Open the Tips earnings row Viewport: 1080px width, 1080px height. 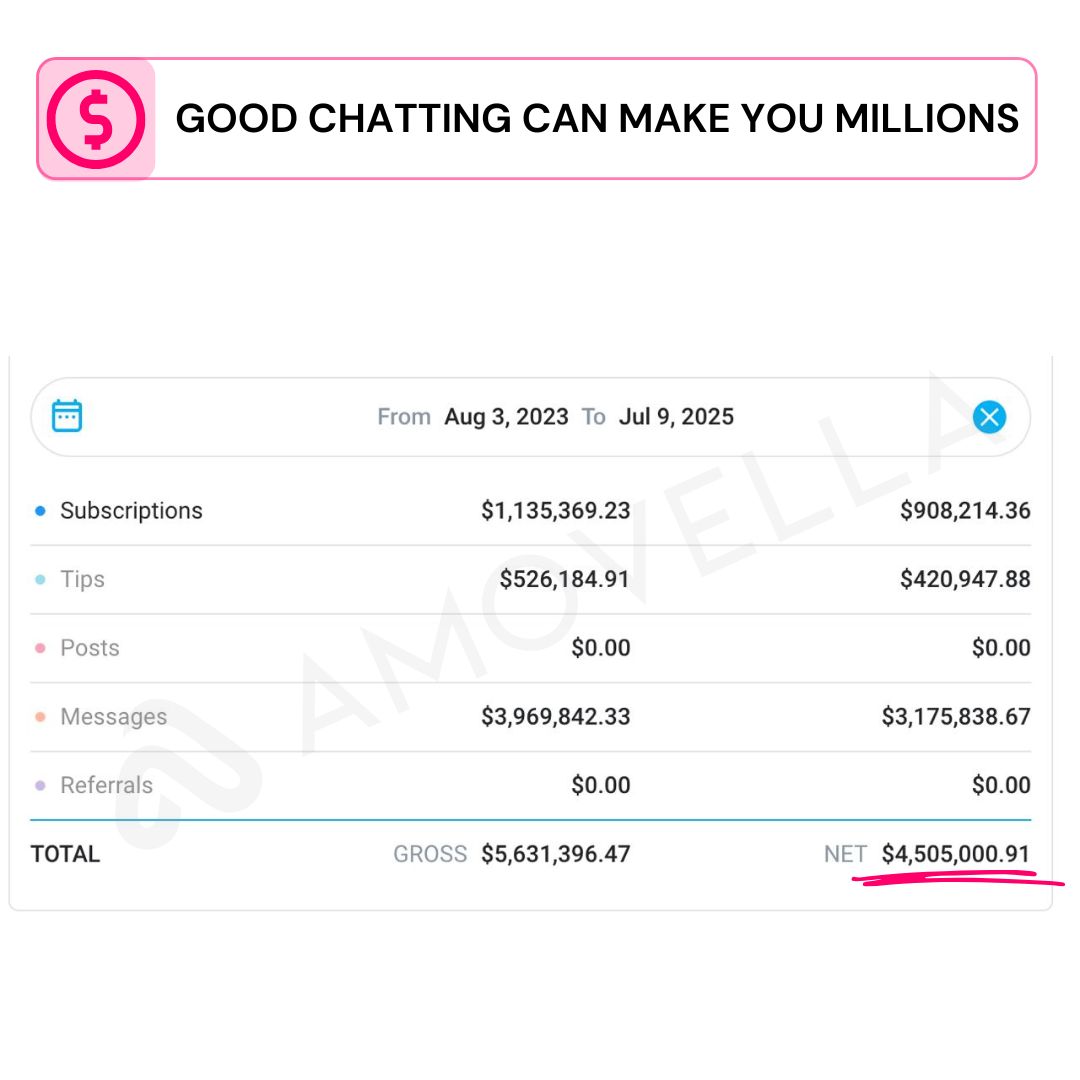[82, 580]
